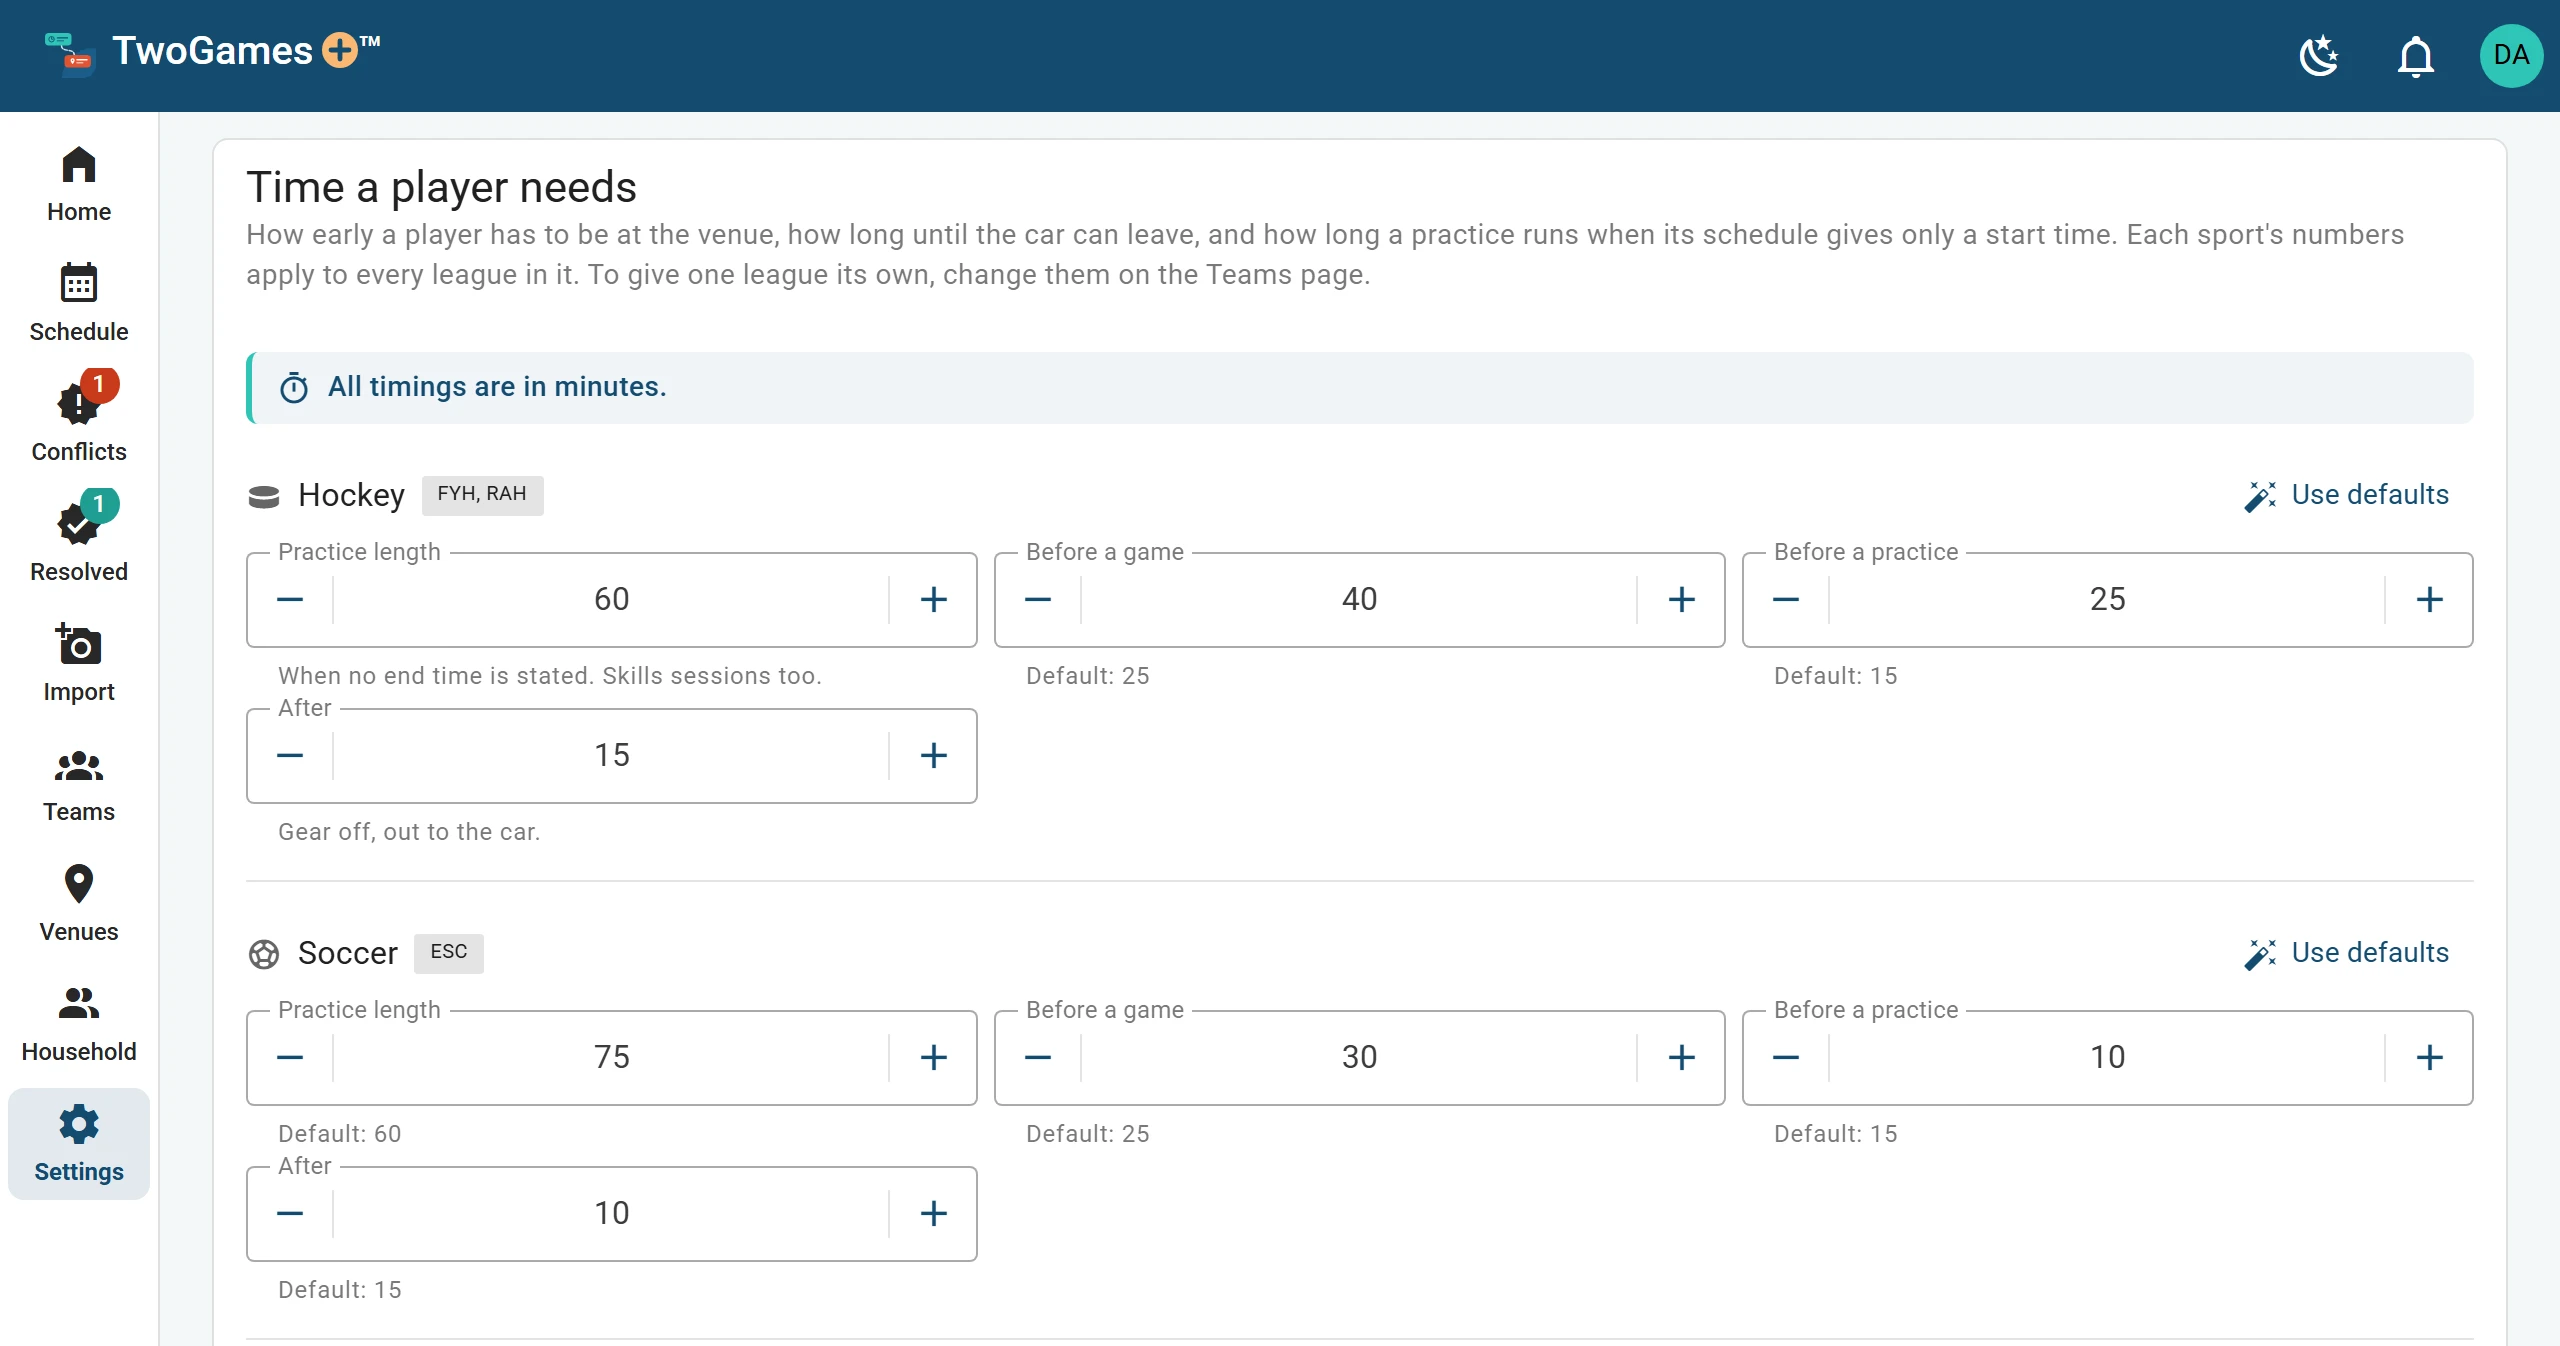Edit Soccer Before a game value 30

coord(1359,1058)
